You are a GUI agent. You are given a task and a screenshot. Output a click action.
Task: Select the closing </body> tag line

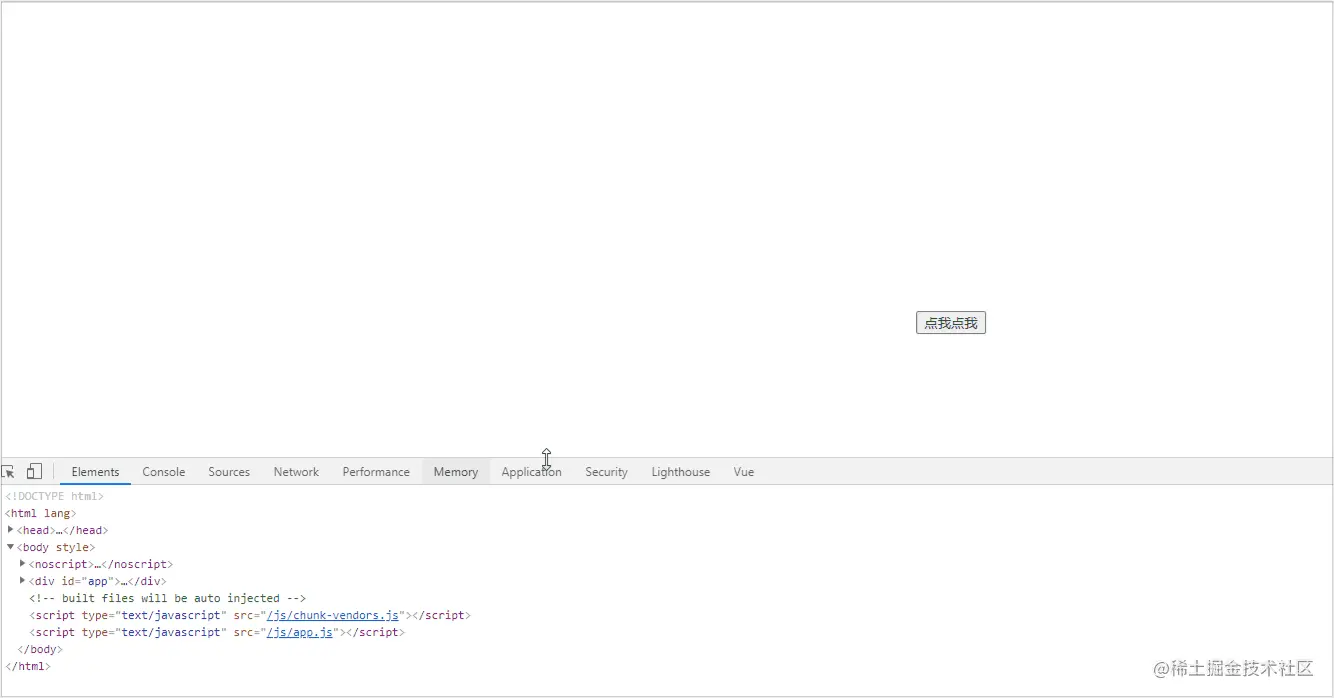40,649
